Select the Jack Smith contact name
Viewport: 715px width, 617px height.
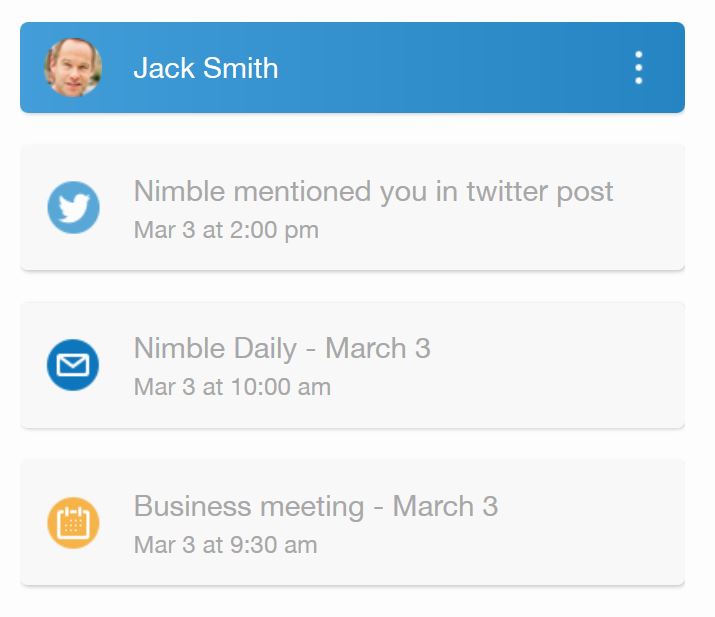pyautogui.click(x=206, y=68)
